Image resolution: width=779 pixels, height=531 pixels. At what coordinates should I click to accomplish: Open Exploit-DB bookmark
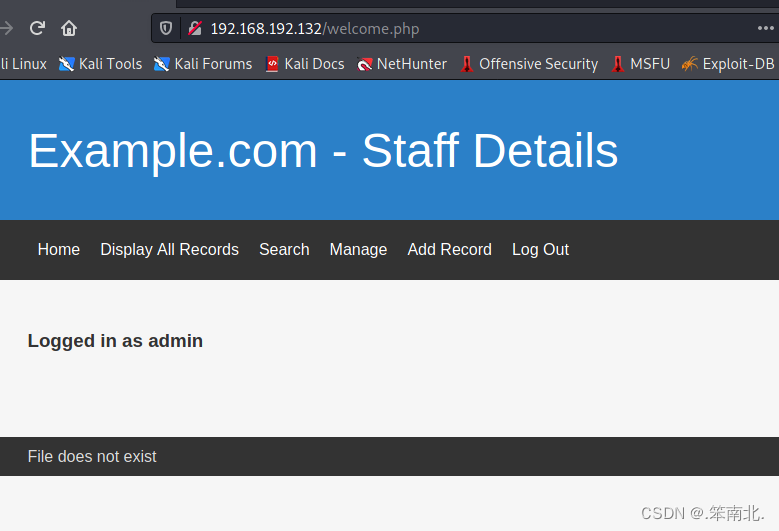(x=728, y=64)
